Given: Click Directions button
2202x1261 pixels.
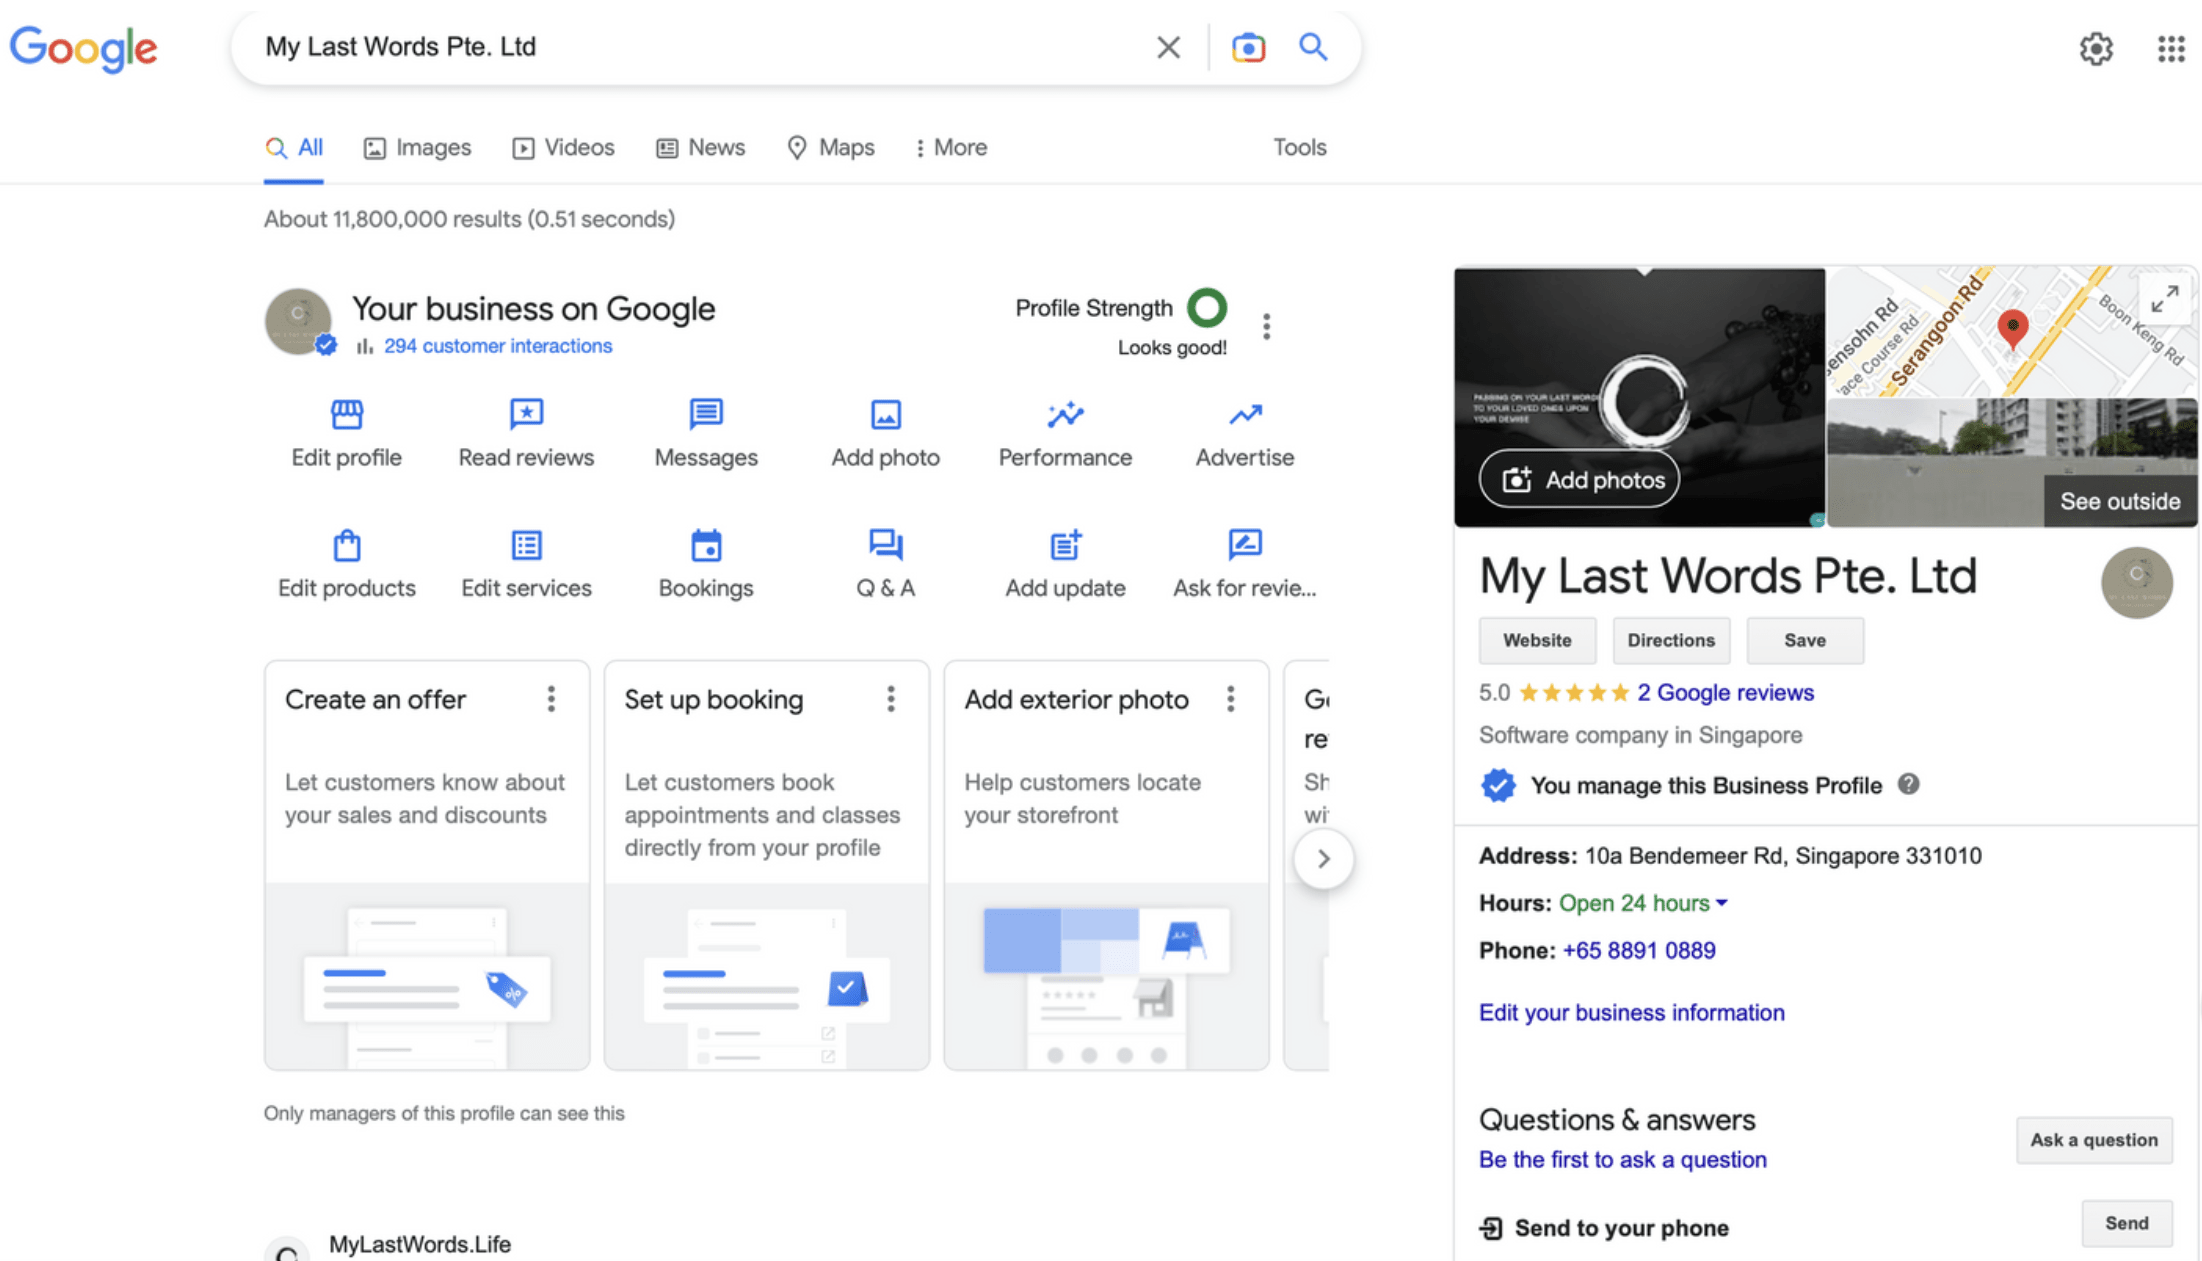Looking at the screenshot, I should [x=1671, y=640].
